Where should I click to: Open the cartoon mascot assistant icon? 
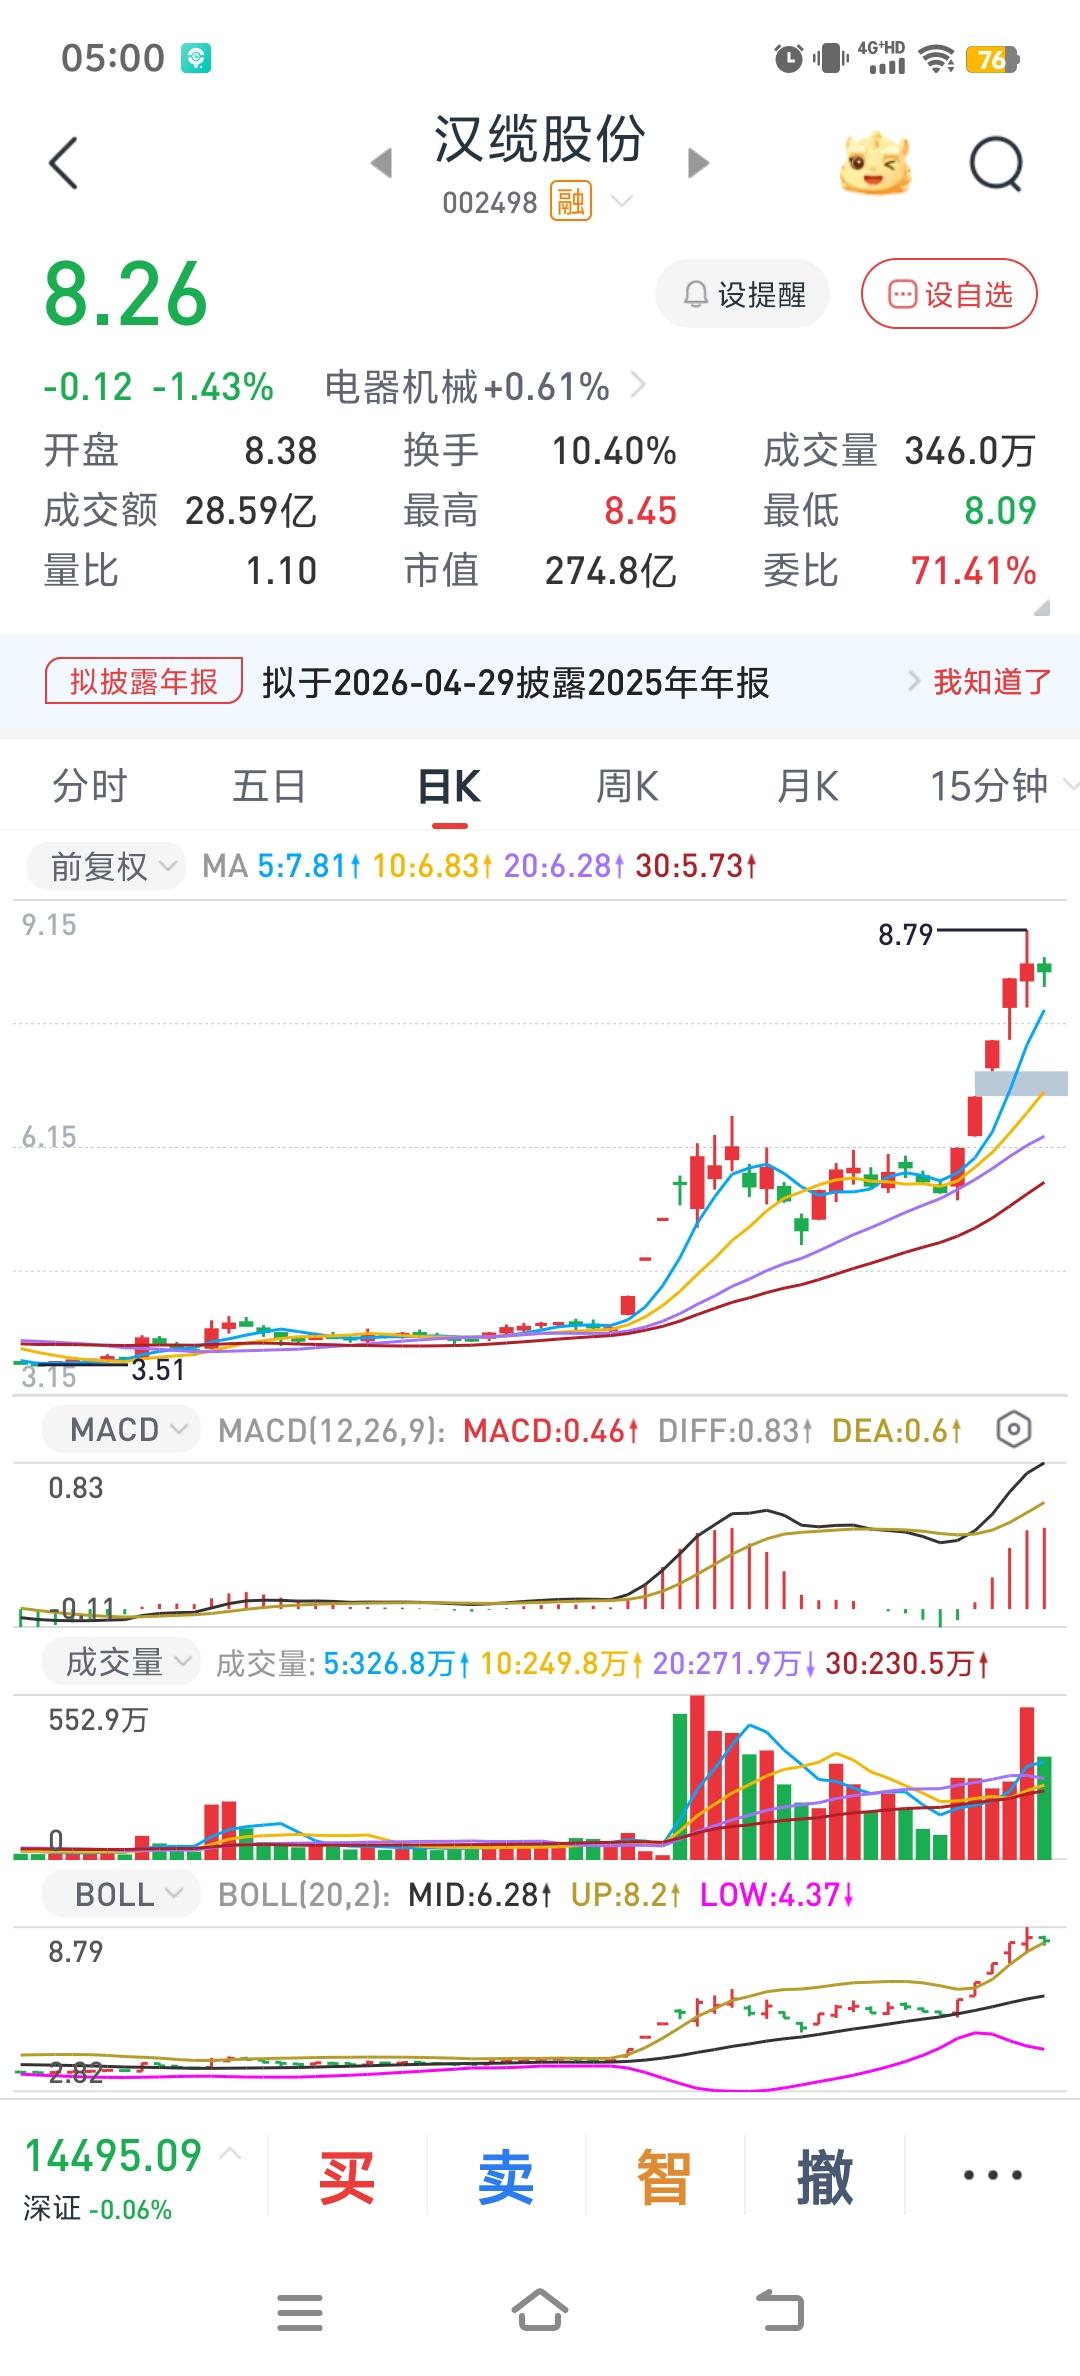[875, 163]
